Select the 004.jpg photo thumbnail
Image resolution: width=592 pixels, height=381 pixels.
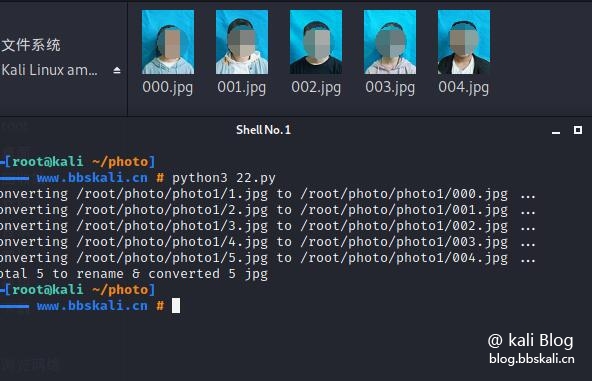point(464,42)
